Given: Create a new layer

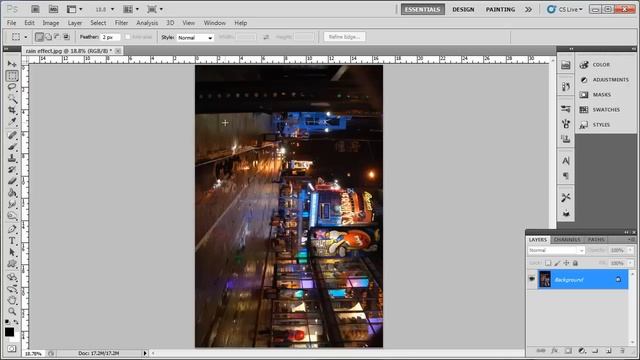Looking at the screenshot, I should [x=609, y=351].
